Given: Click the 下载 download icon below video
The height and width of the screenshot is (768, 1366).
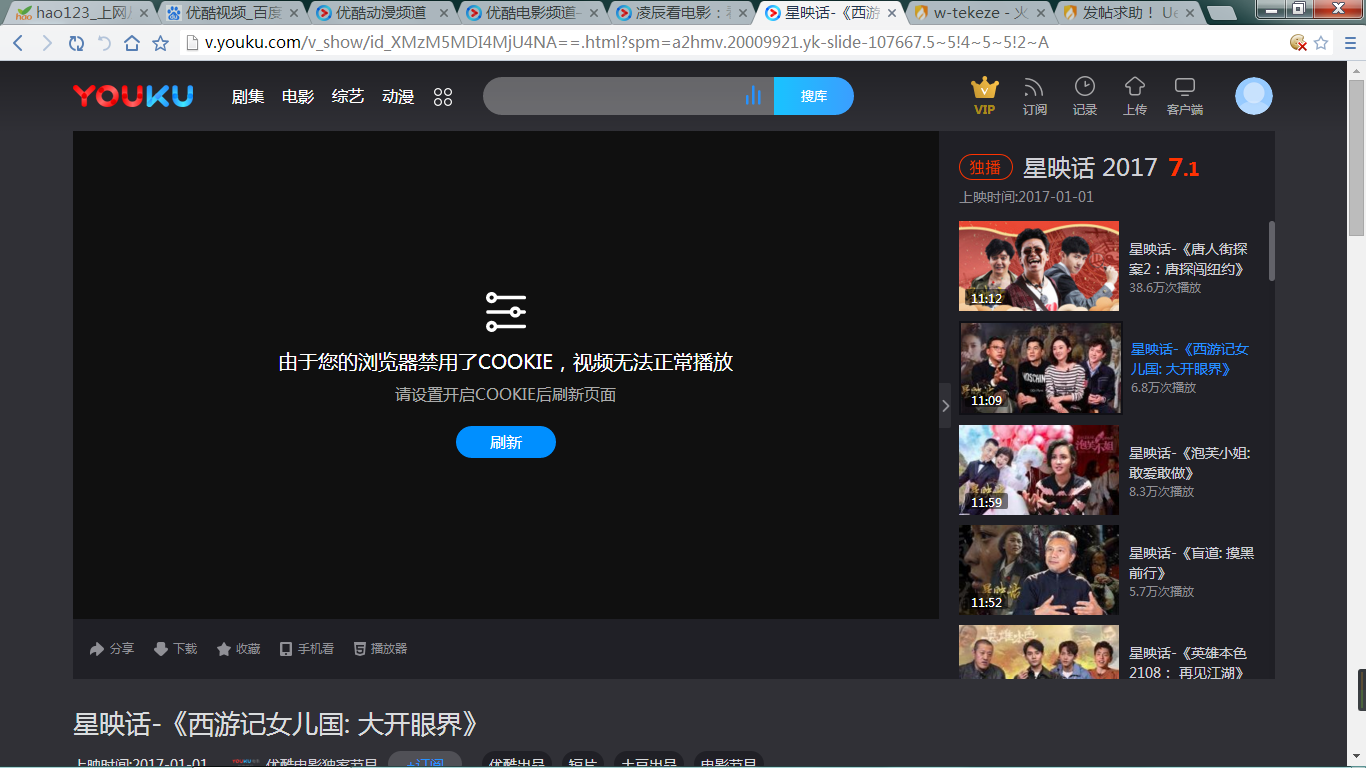Looking at the screenshot, I should (161, 649).
